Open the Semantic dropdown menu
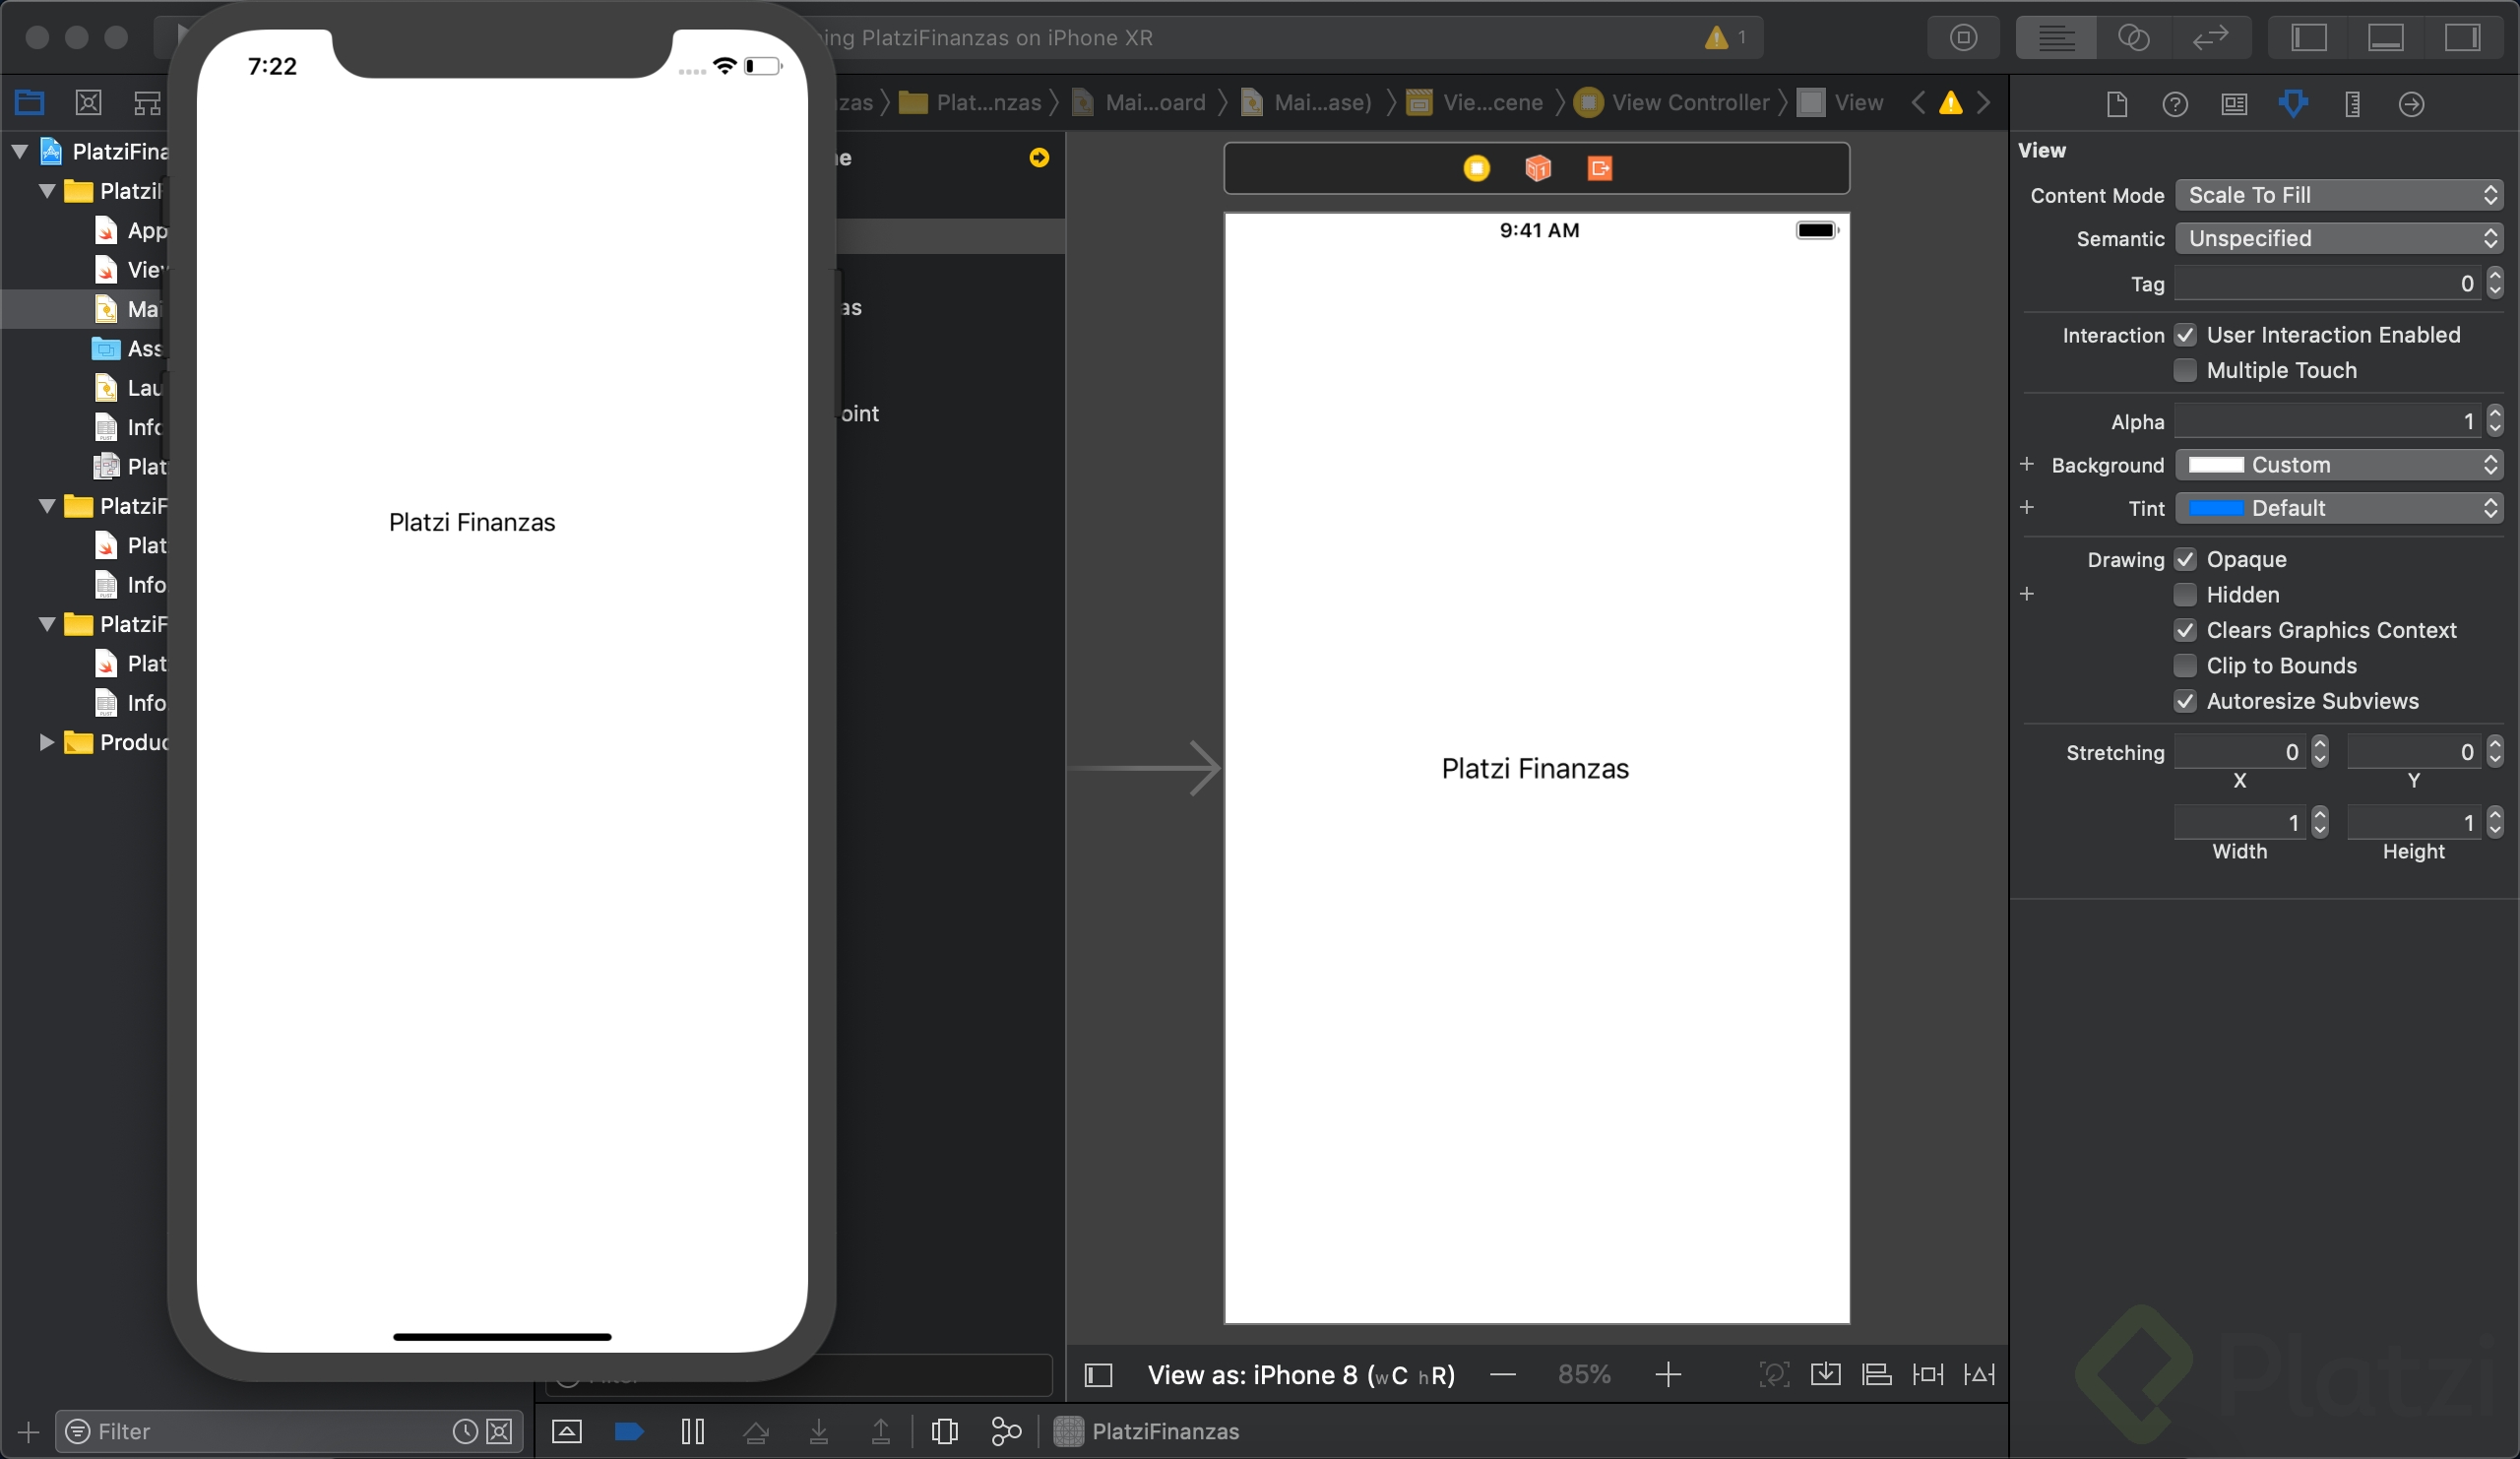 (x=2338, y=238)
